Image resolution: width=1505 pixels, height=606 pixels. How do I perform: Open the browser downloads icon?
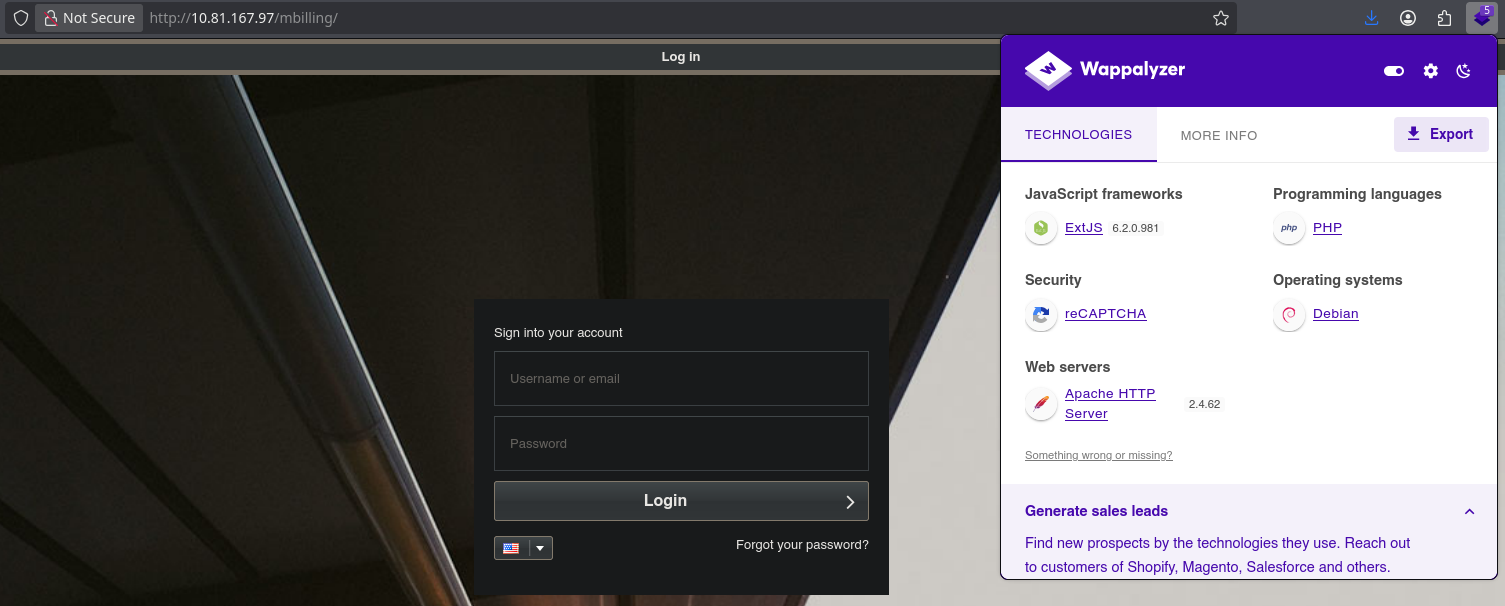tap(1371, 18)
